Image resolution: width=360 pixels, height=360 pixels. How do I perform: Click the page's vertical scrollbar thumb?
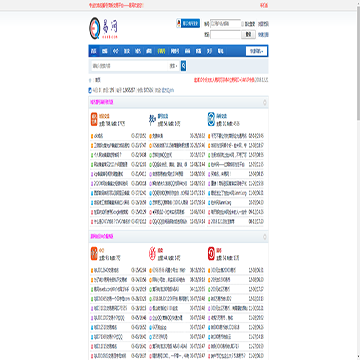358,62
